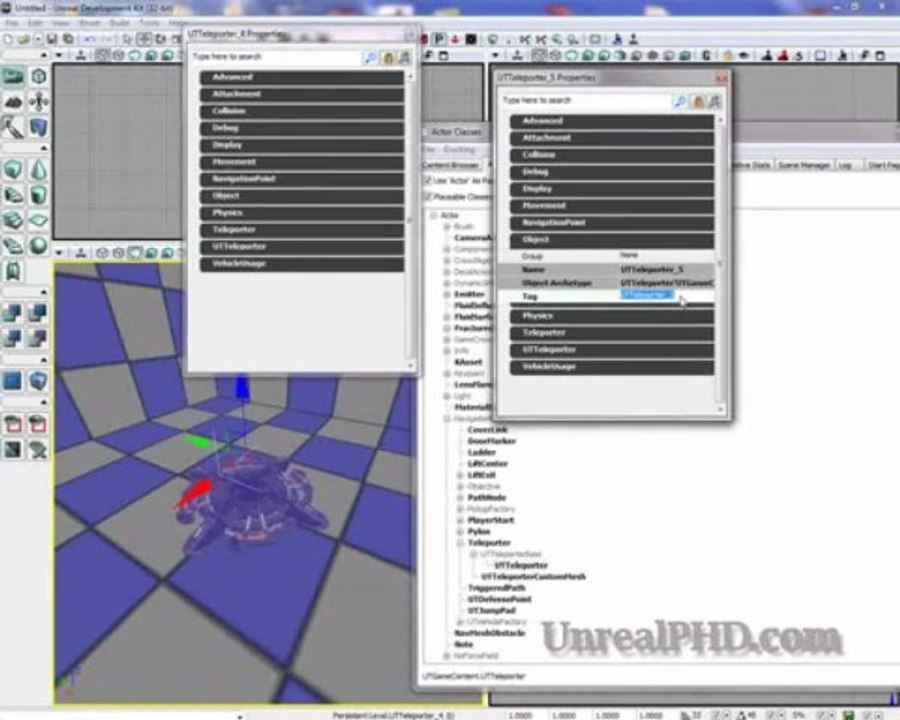Screen dimensions: 900x720
Task: Toggle scale snap checkbox beside 5%
Action: click(x=819, y=715)
